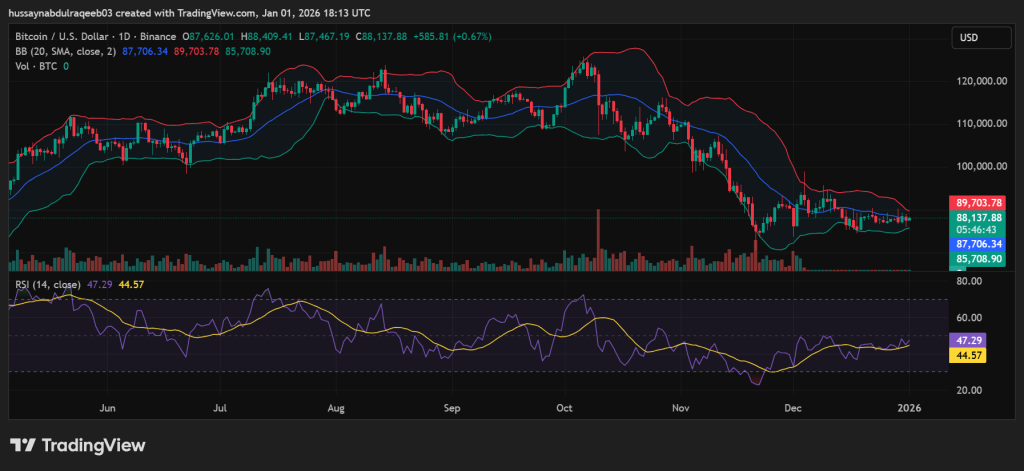Click the 120,000.00 price axis label
The image size is (1024, 471).
(983, 81)
